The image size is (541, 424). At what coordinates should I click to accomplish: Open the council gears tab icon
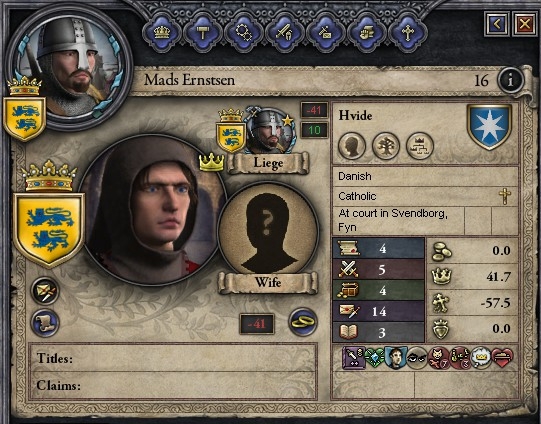click(x=244, y=33)
